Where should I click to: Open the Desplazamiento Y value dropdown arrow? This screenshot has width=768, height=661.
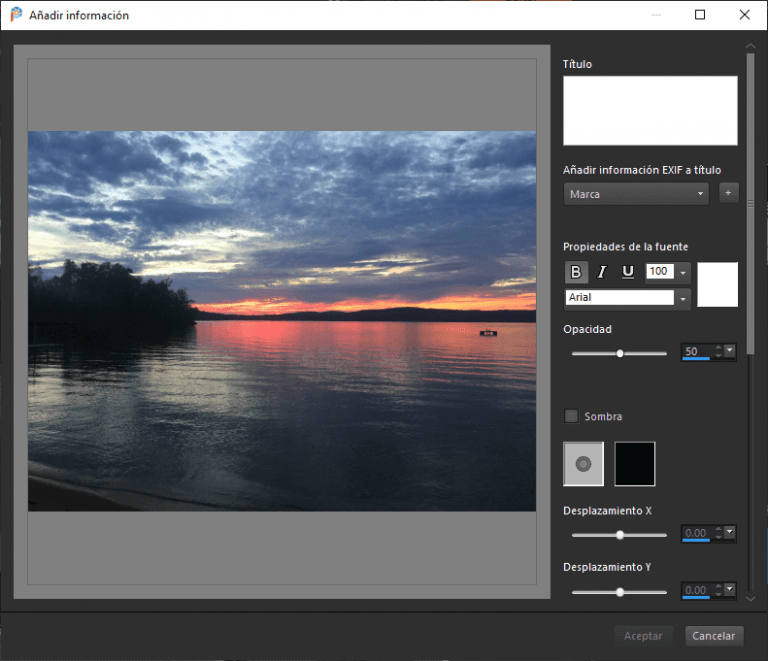click(x=730, y=589)
